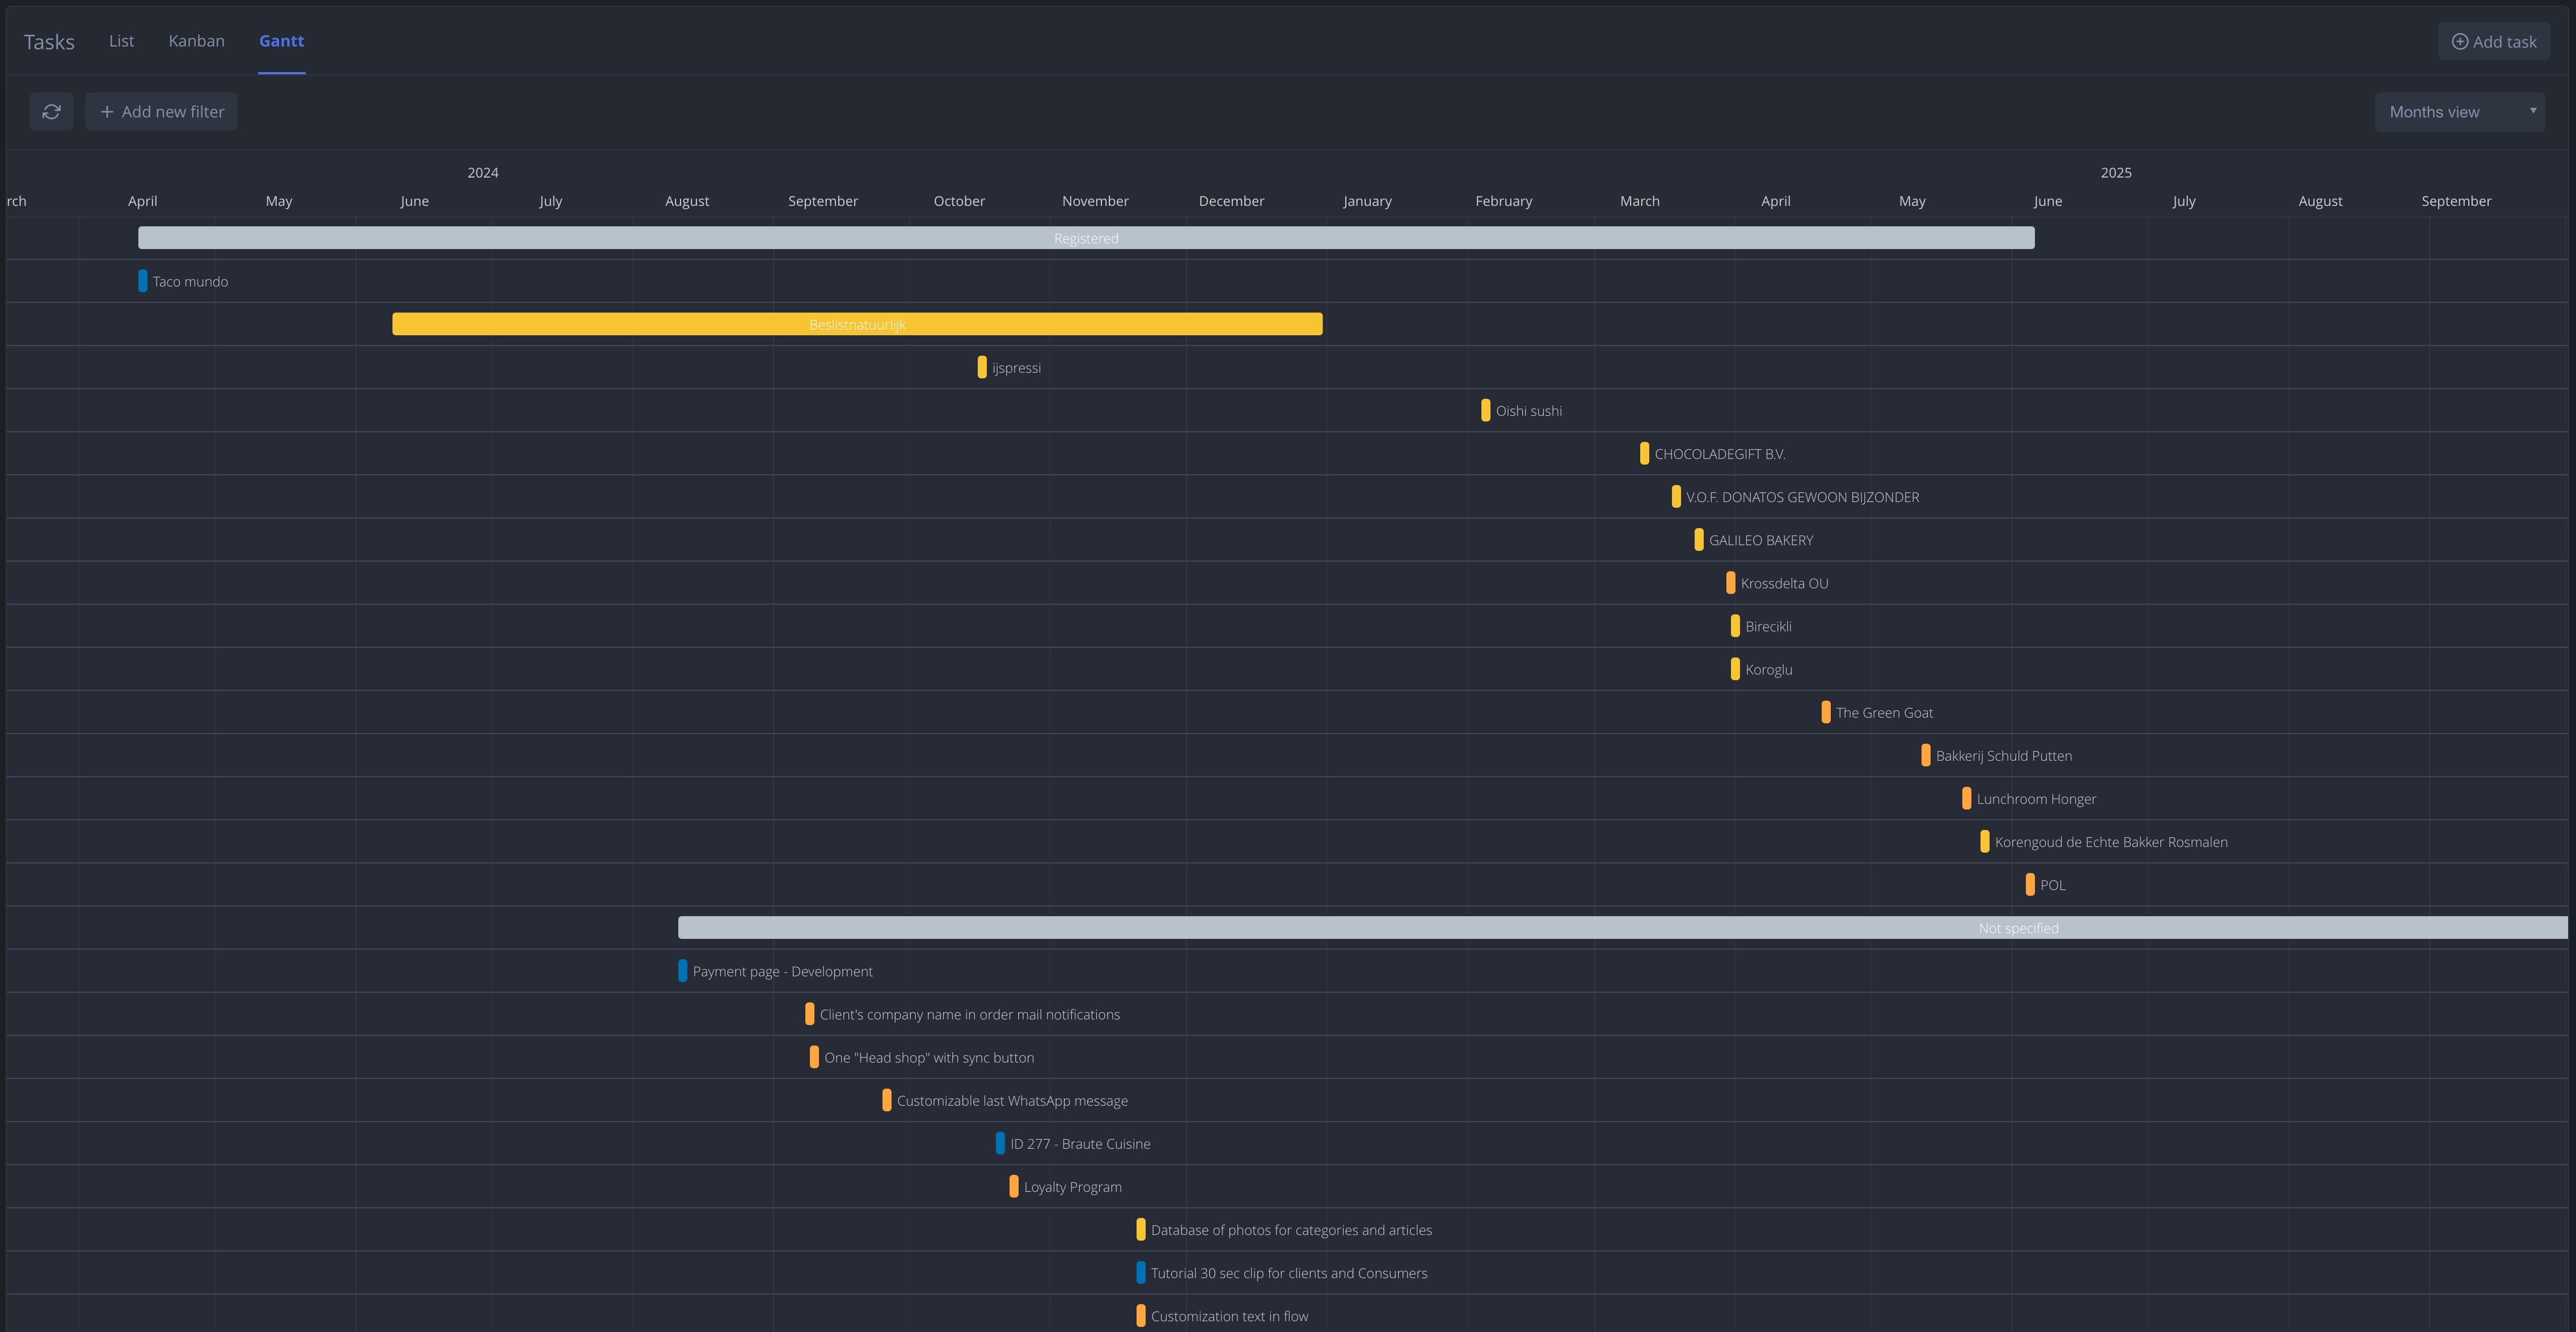Switch to the List tab
The height and width of the screenshot is (1332, 2576).
[120, 41]
